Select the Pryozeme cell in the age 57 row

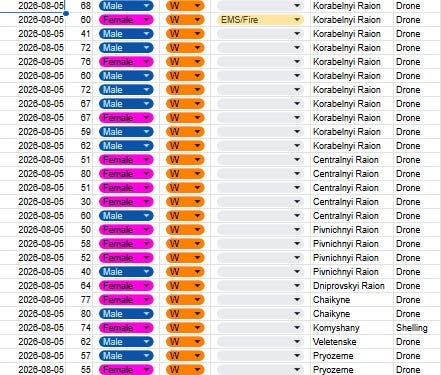(x=352, y=356)
